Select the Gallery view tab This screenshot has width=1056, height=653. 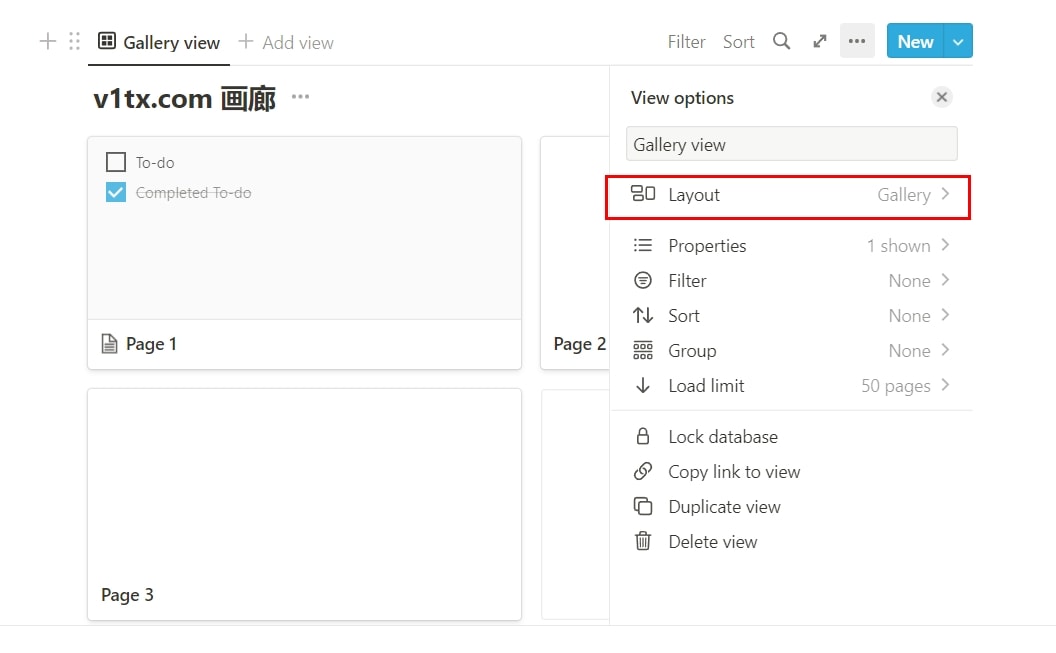pos(159,42)
